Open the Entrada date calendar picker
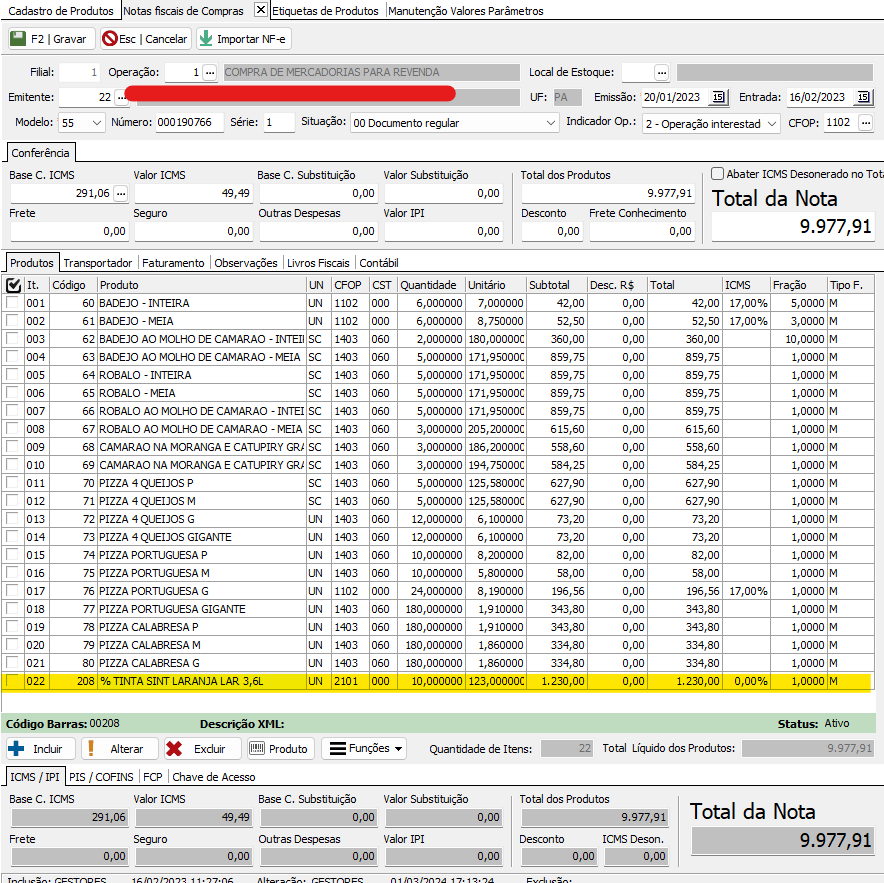Screen dimensions: 884x883 point(864,97)
